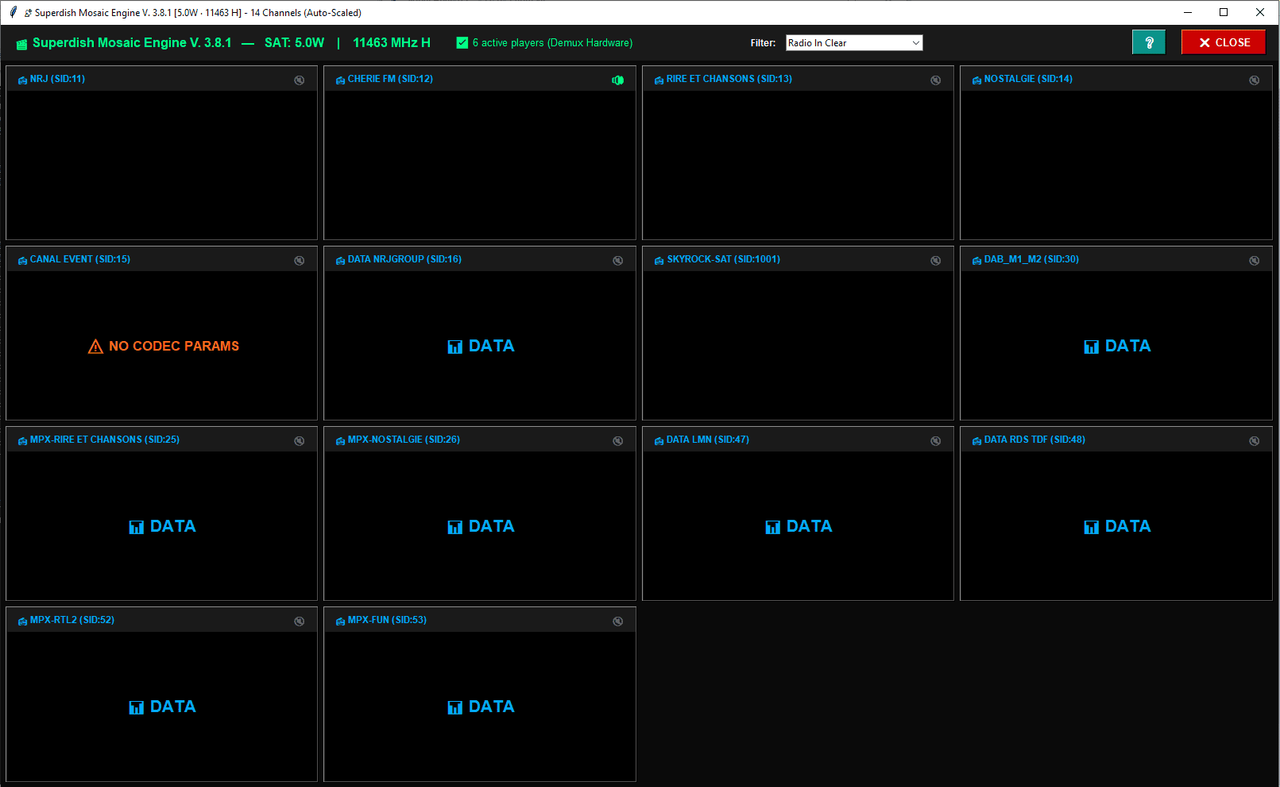Viewport: 1280px width, 787px height.
Task: Click the 'CHERIE FM (SID:12)' title
Action: tap(390, 79)
